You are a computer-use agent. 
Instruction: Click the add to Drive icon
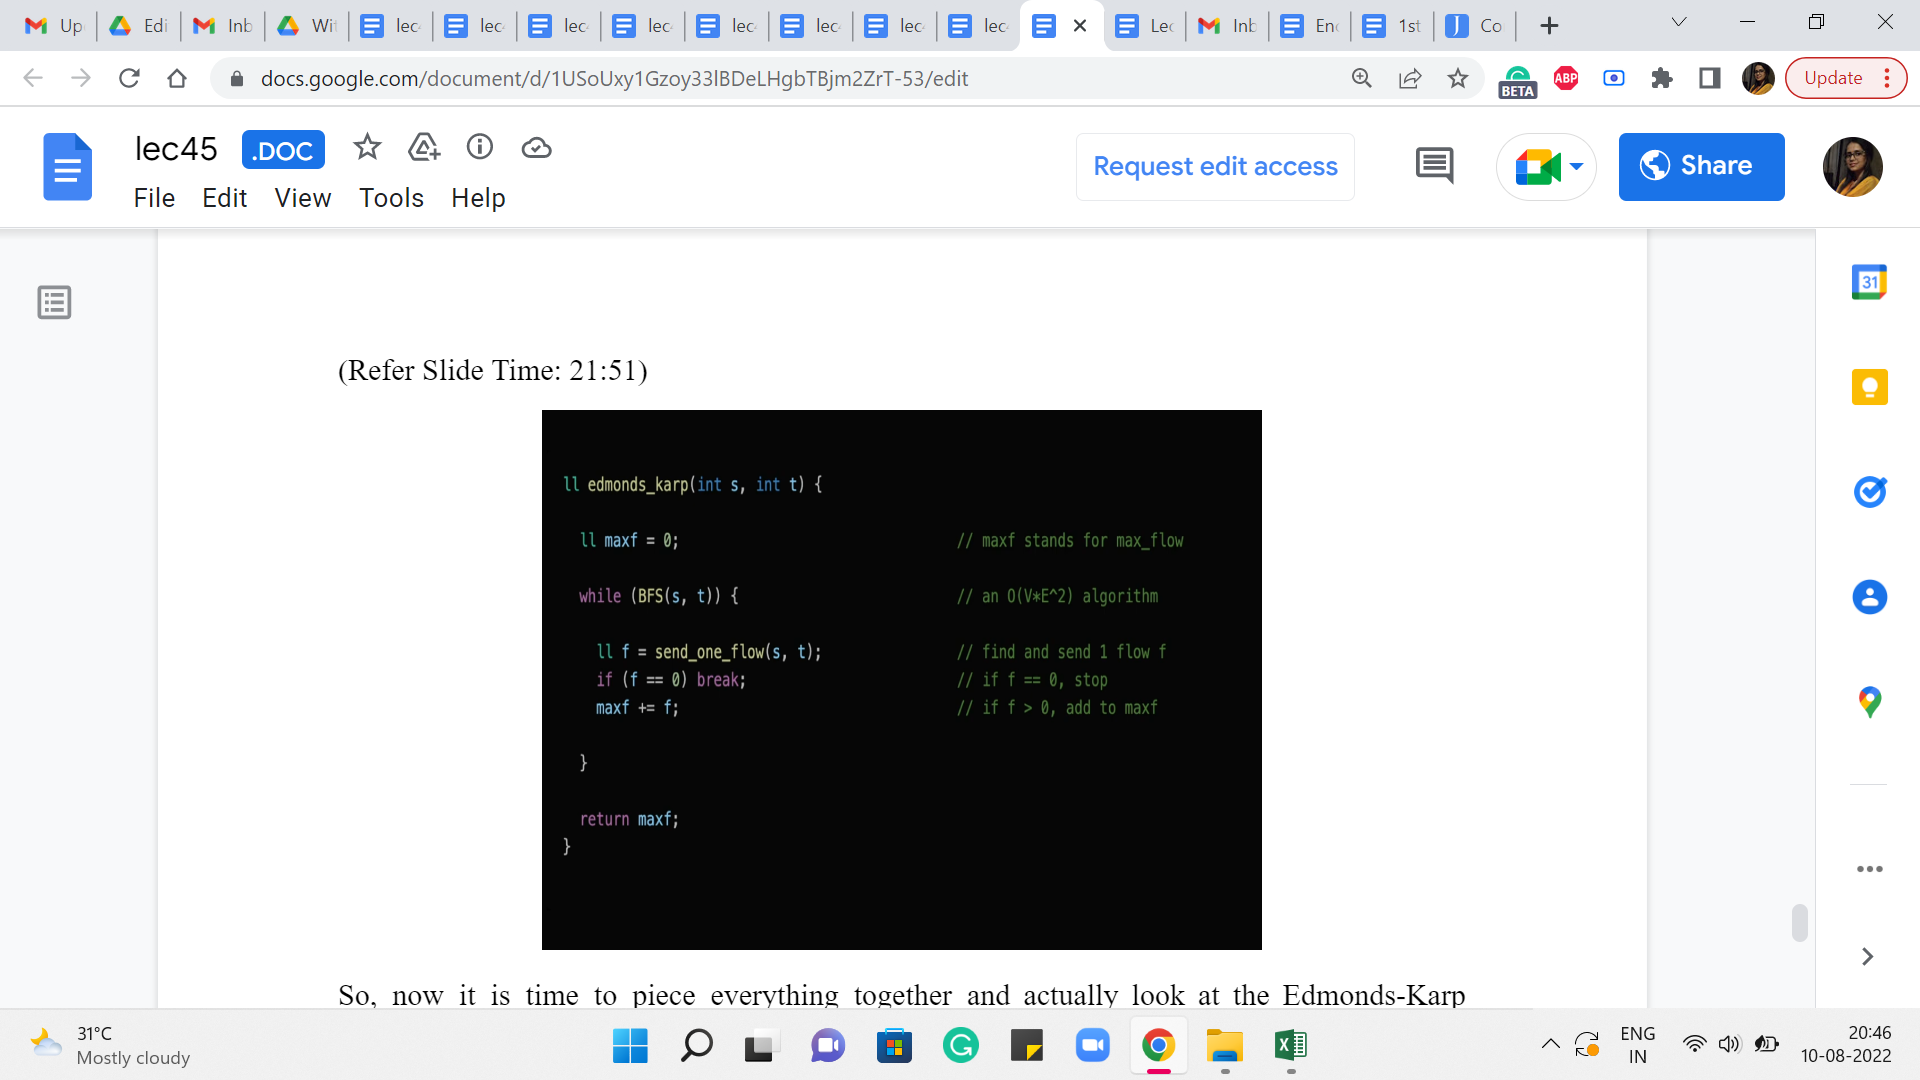(x=424, y=148)
